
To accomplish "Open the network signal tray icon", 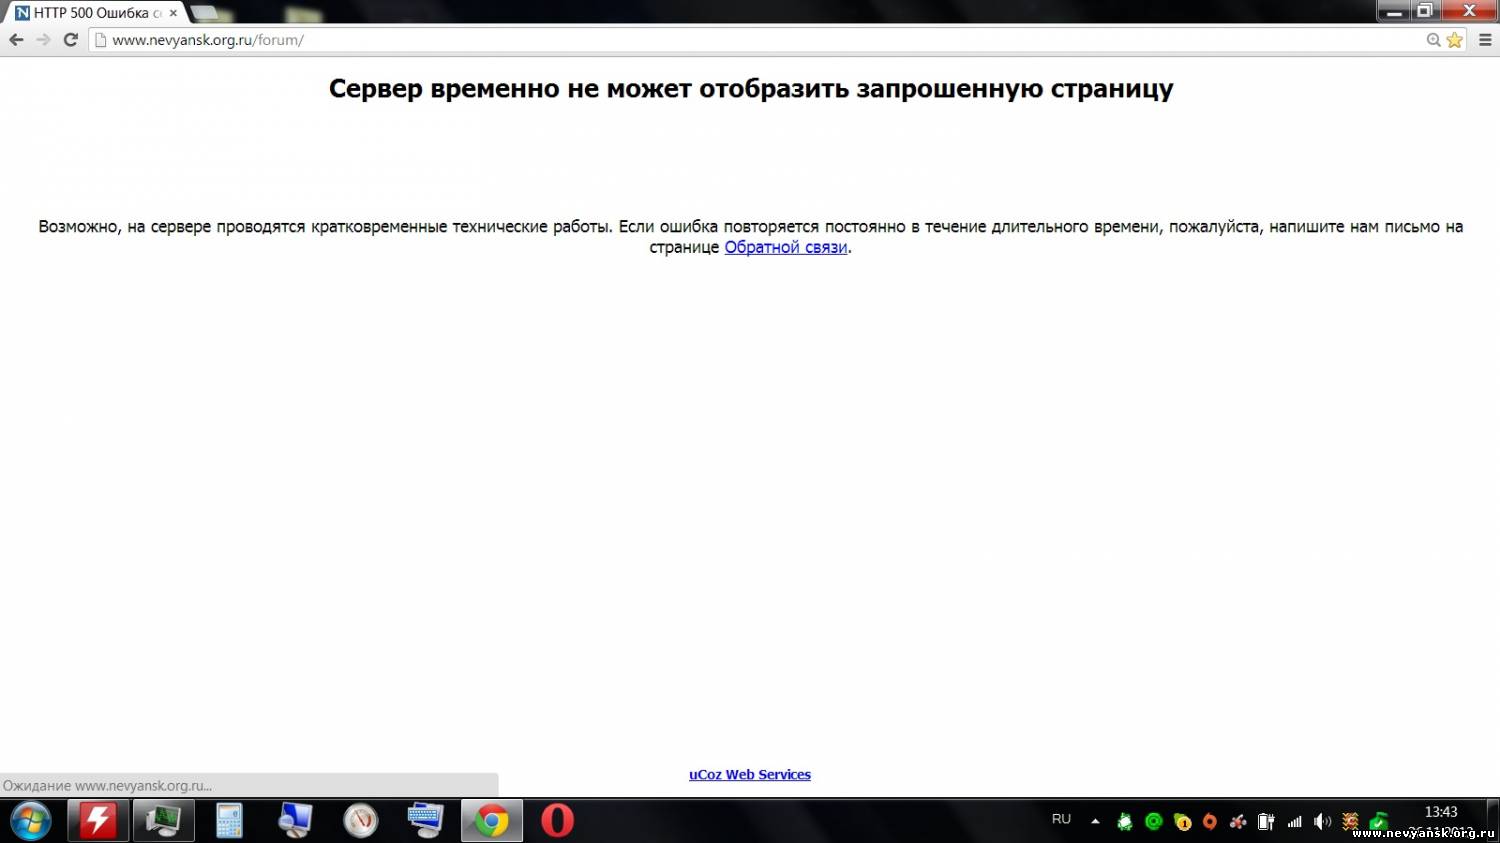I will [1294, 822].
